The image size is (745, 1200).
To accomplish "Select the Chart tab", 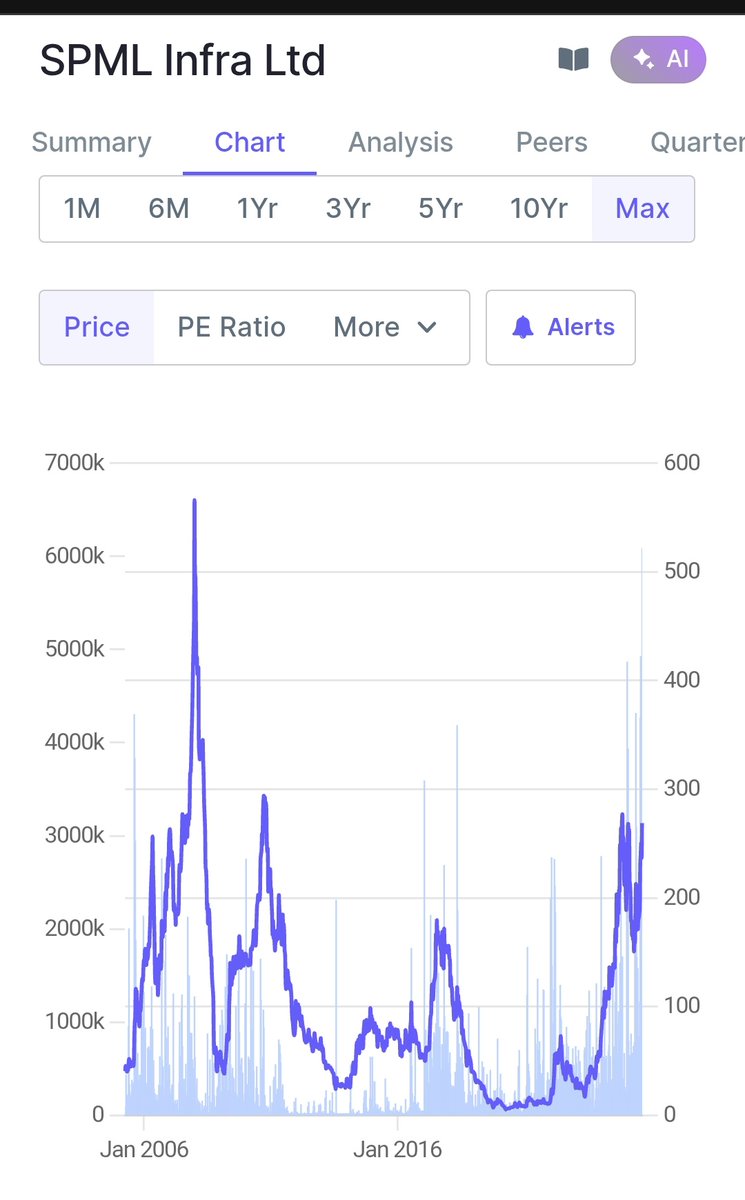I will click(250, 142).
